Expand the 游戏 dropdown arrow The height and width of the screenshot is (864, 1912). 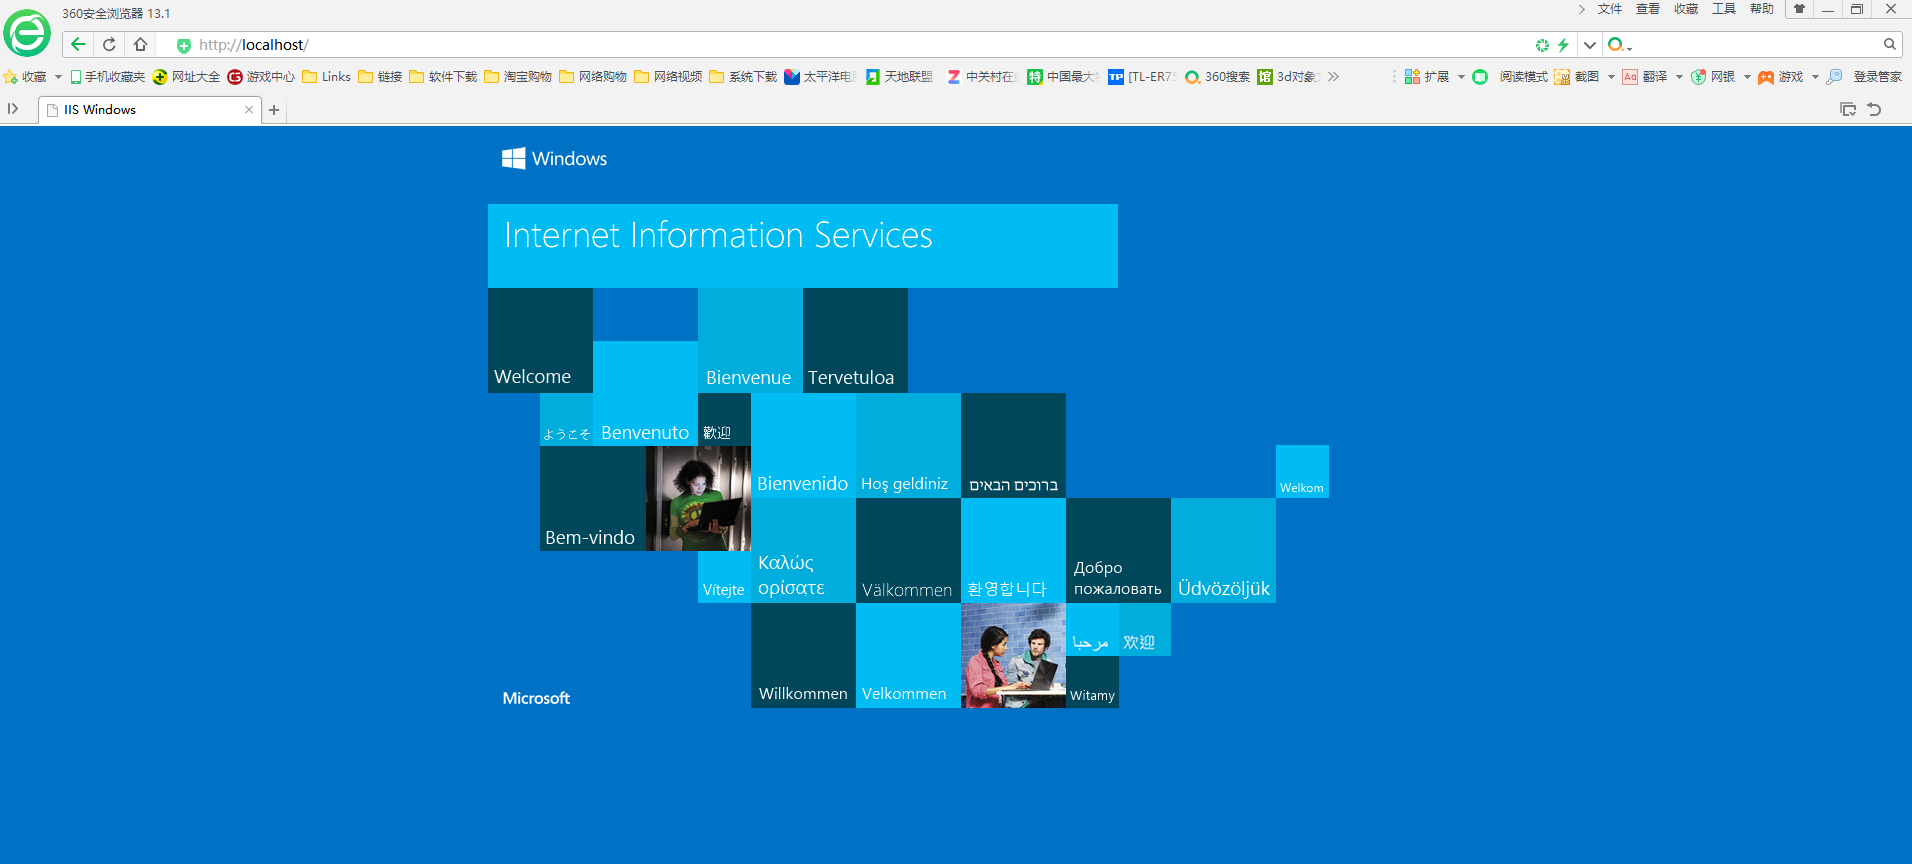coord(1815,77)
